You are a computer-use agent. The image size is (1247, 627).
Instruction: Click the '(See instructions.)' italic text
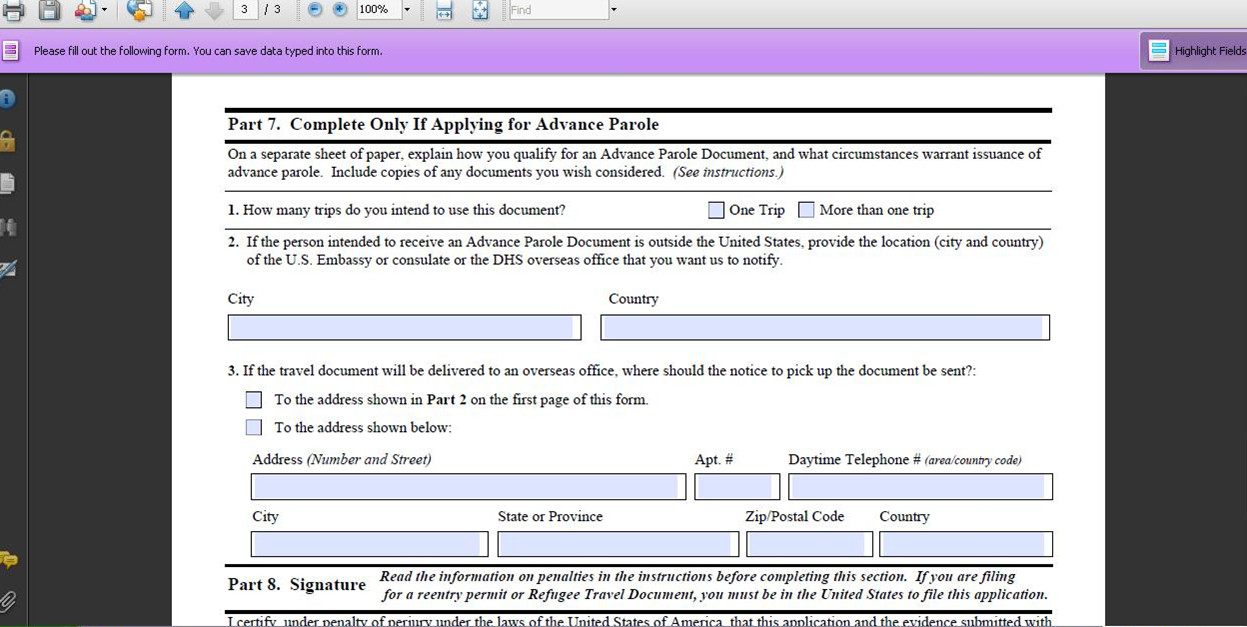tap(728, 172)
